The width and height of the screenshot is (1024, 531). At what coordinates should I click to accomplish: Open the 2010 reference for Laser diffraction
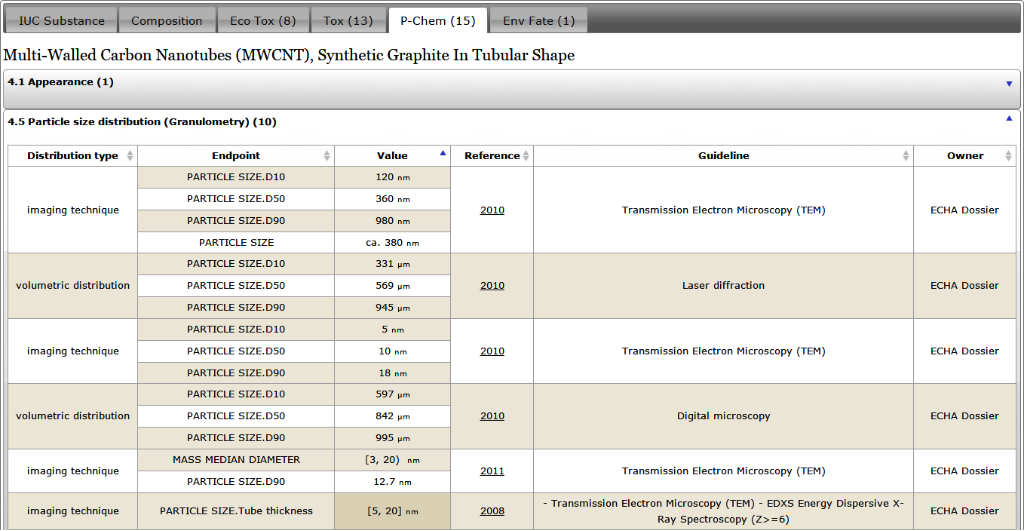(492, 286)
